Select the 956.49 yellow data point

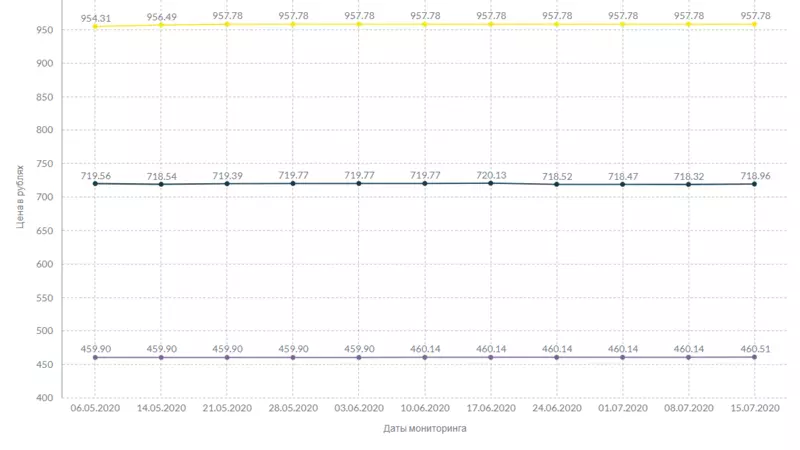[161, 25]
